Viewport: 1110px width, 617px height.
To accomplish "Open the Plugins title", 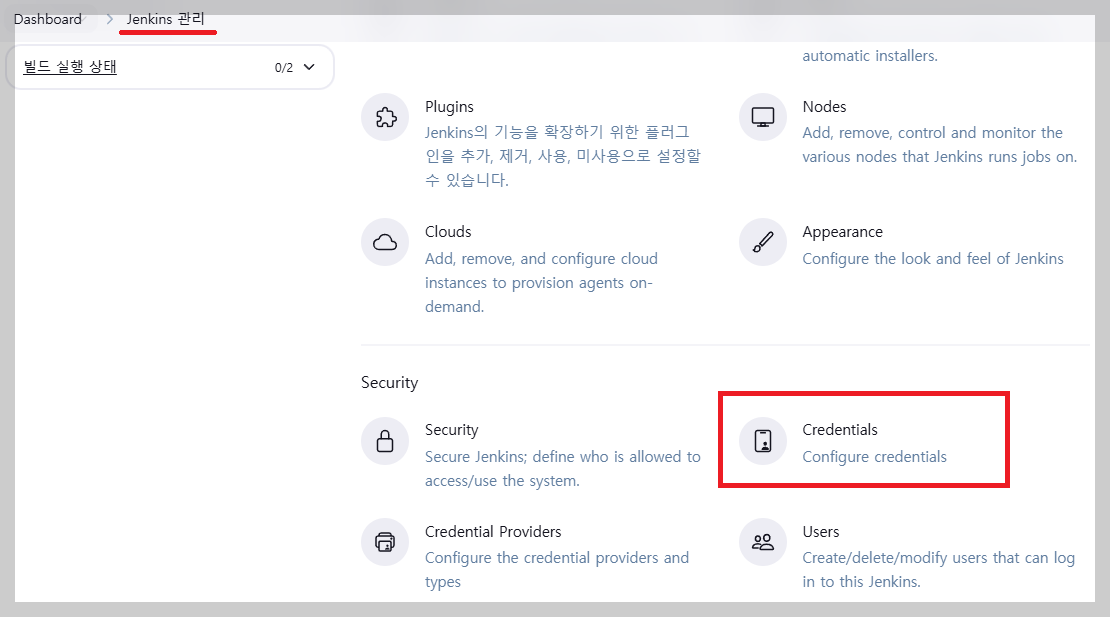I will click(x=449, y=107).
